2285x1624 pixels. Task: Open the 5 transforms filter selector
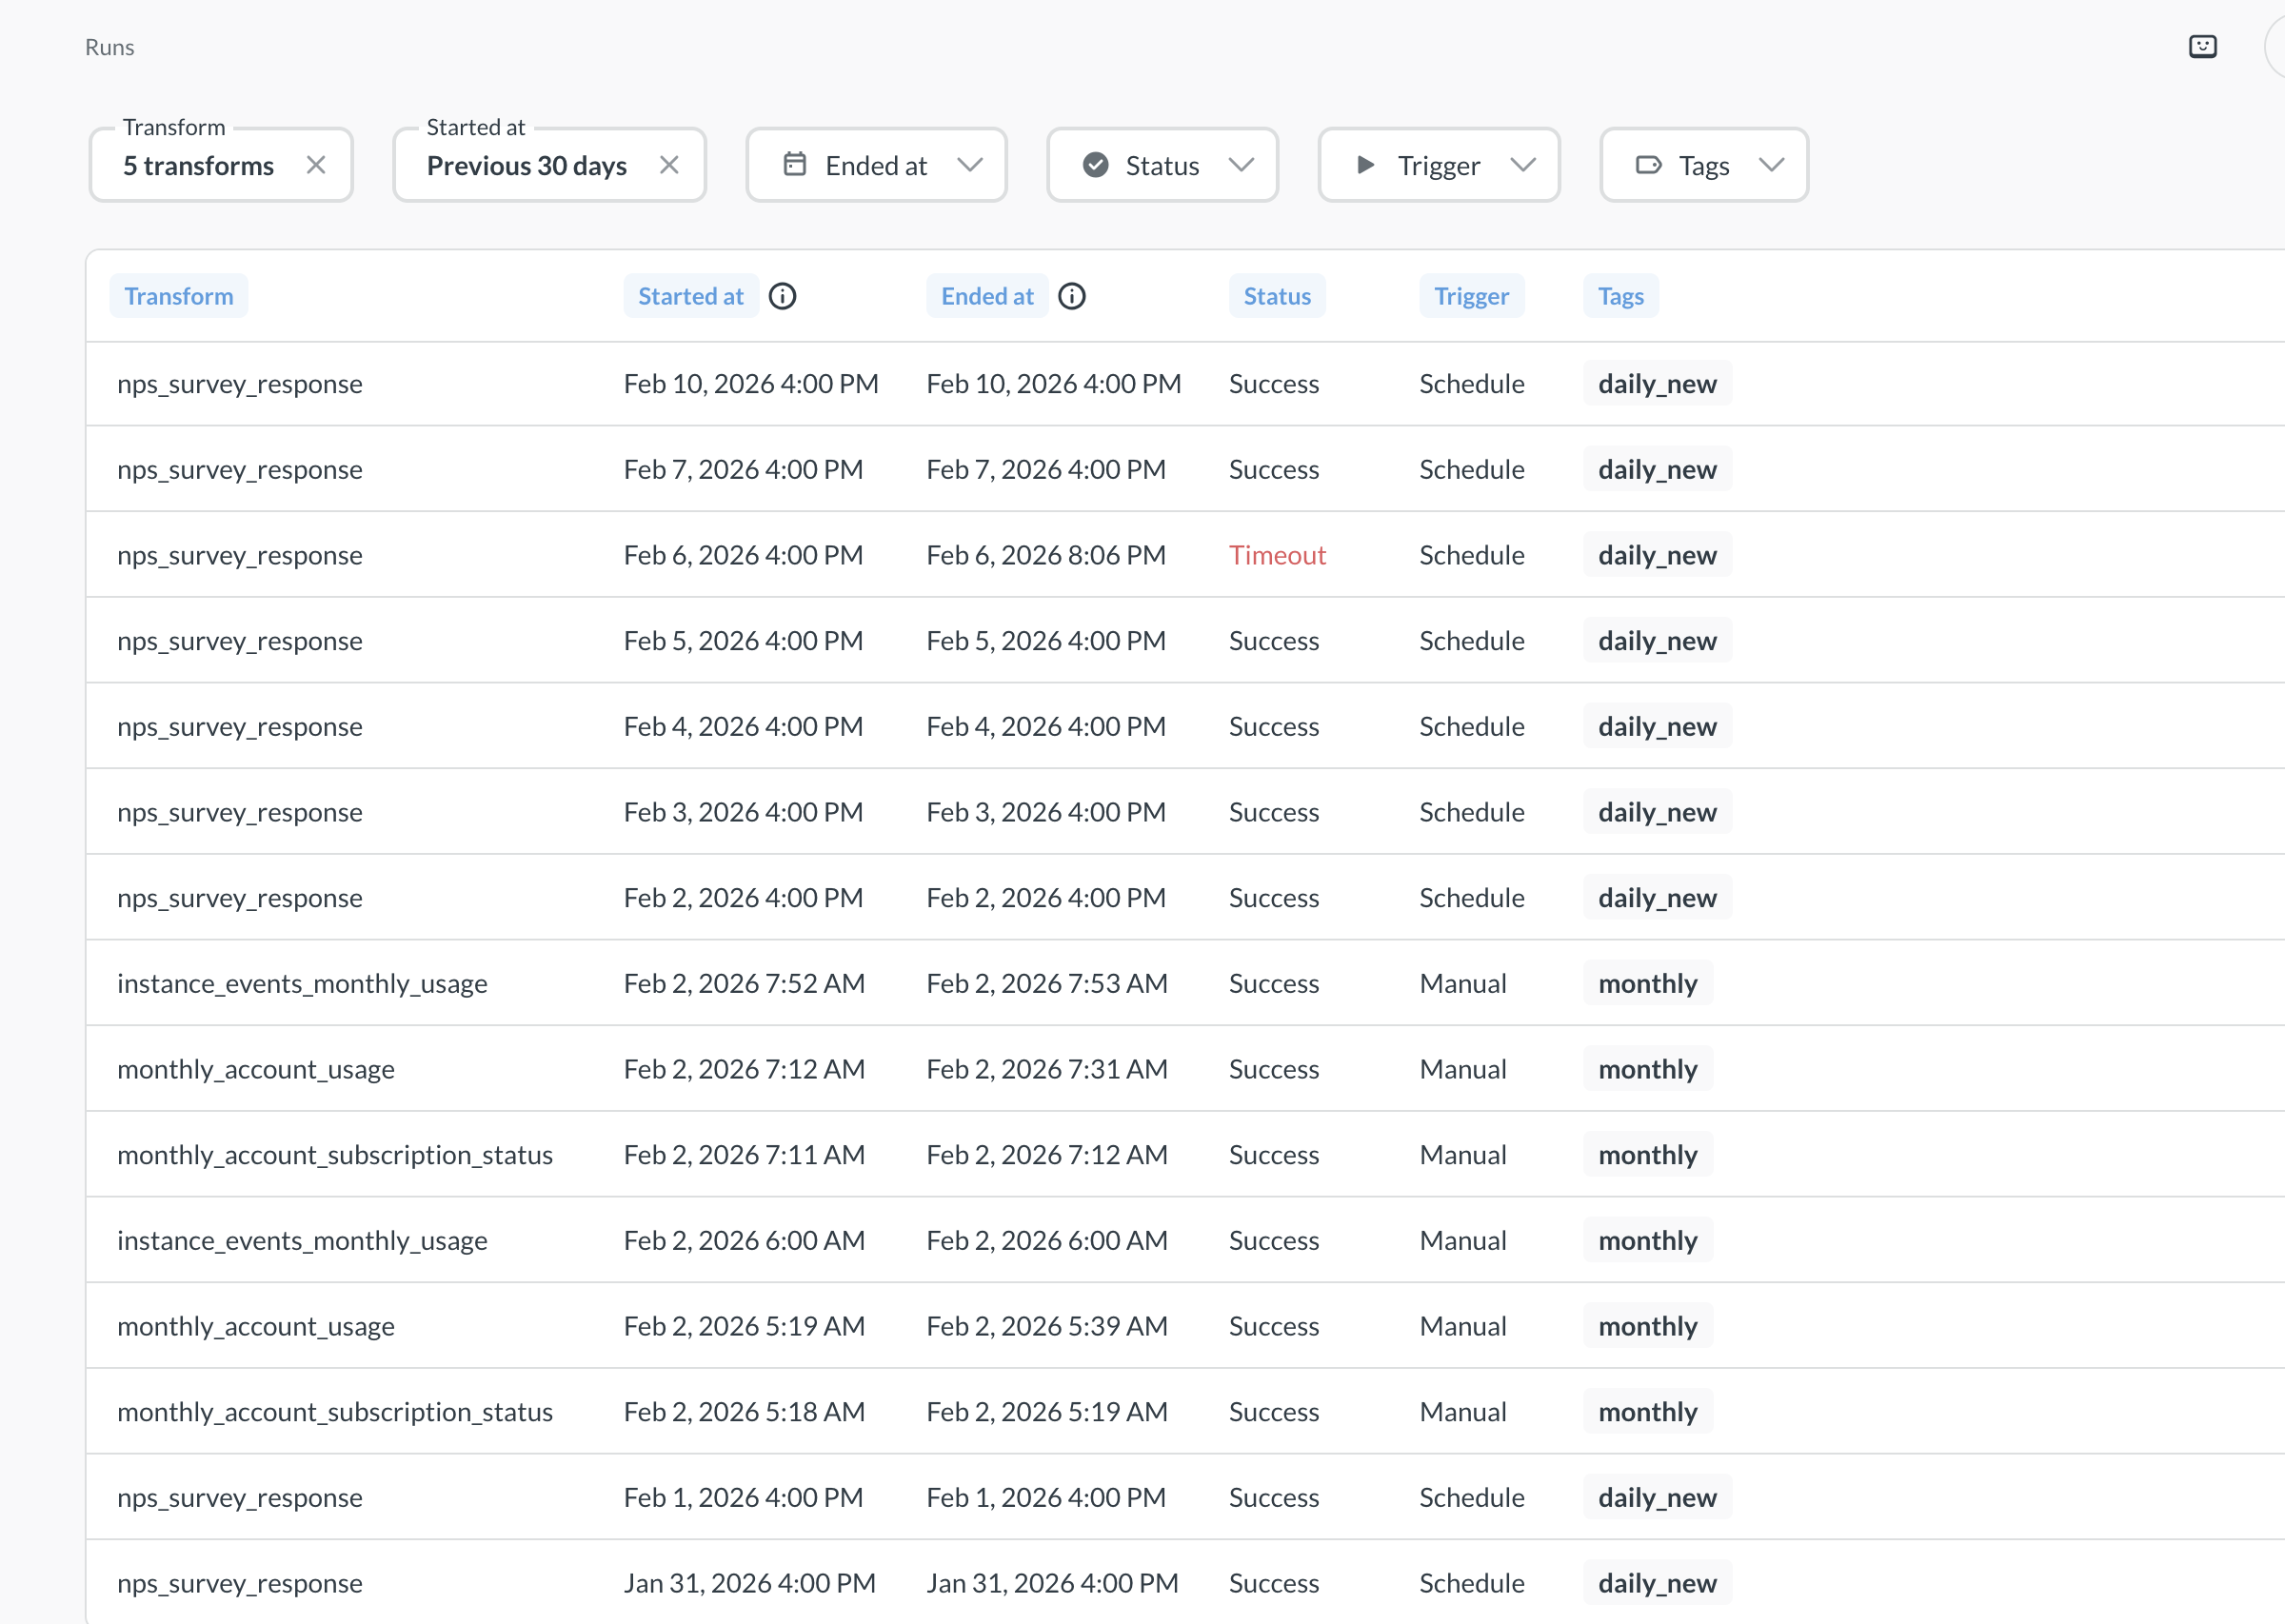click(198, 166)
